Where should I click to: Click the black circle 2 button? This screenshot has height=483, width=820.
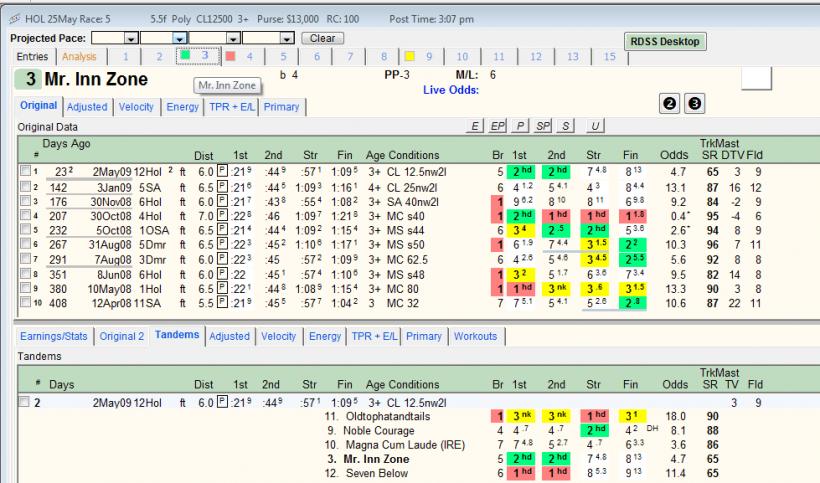(669, 104)
